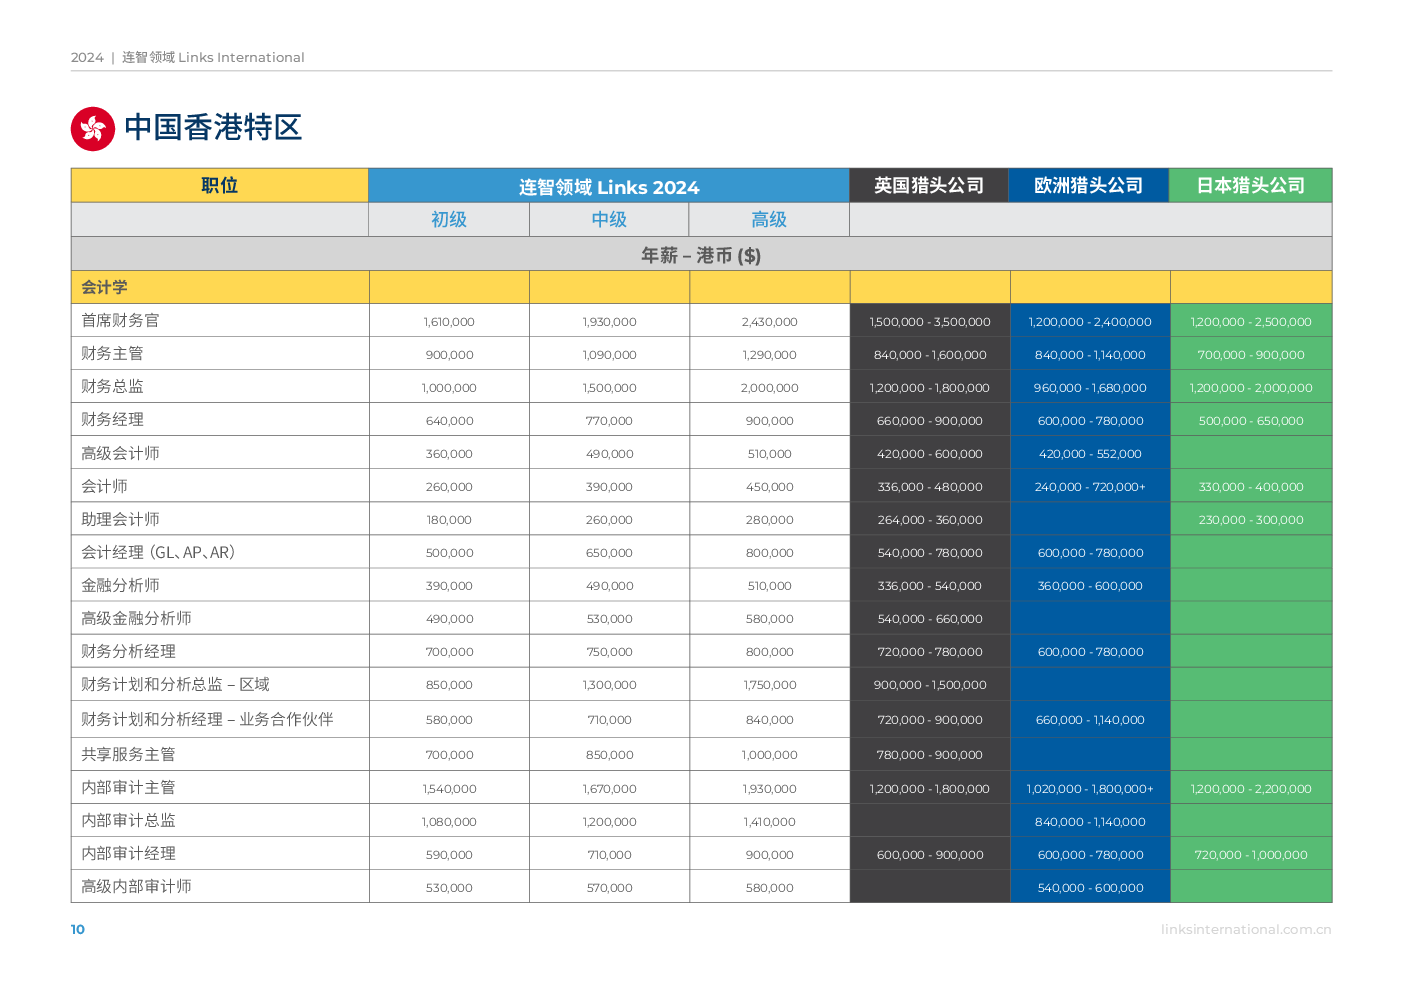1403x992 pixels.
Task: Select the 财务总监 row label
Action: click(112, 386)
